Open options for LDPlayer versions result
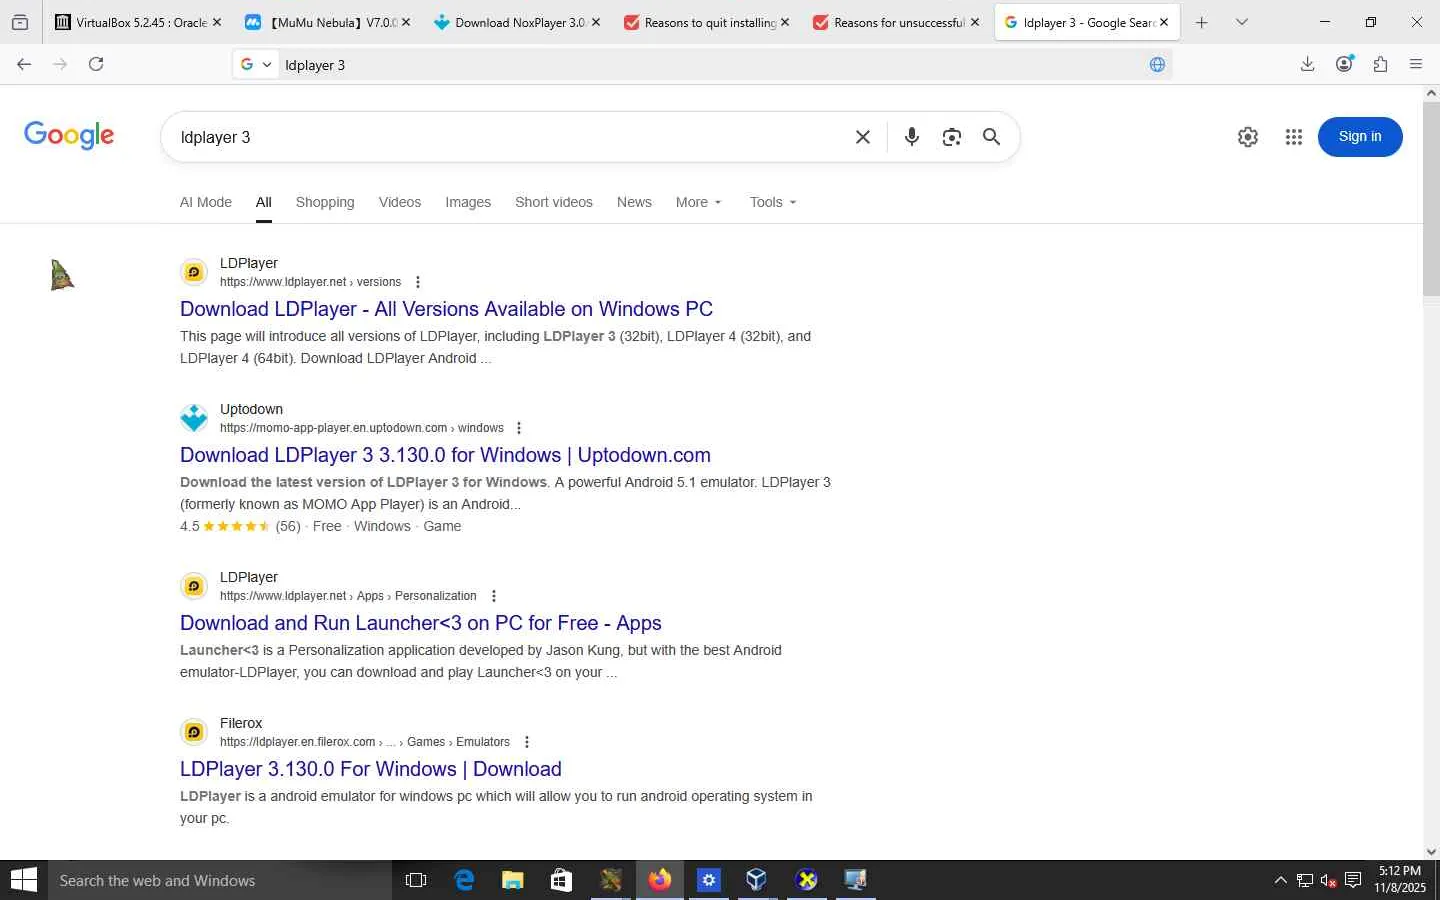This screenshot has height=900, width=1440. pyautogui.click(x=417, y=282)
